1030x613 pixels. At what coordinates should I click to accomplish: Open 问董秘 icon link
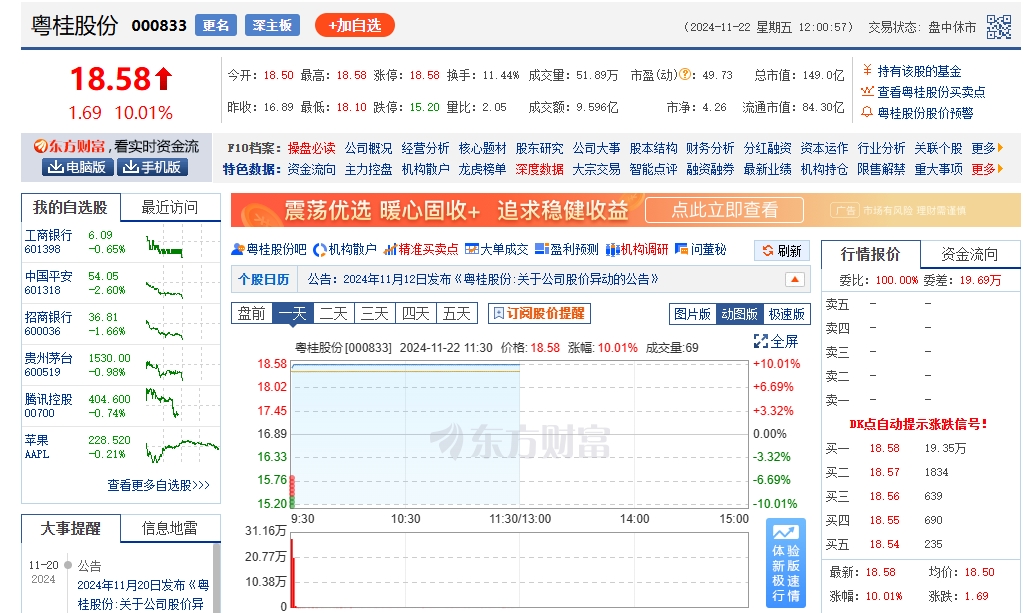tap(700, 249)
